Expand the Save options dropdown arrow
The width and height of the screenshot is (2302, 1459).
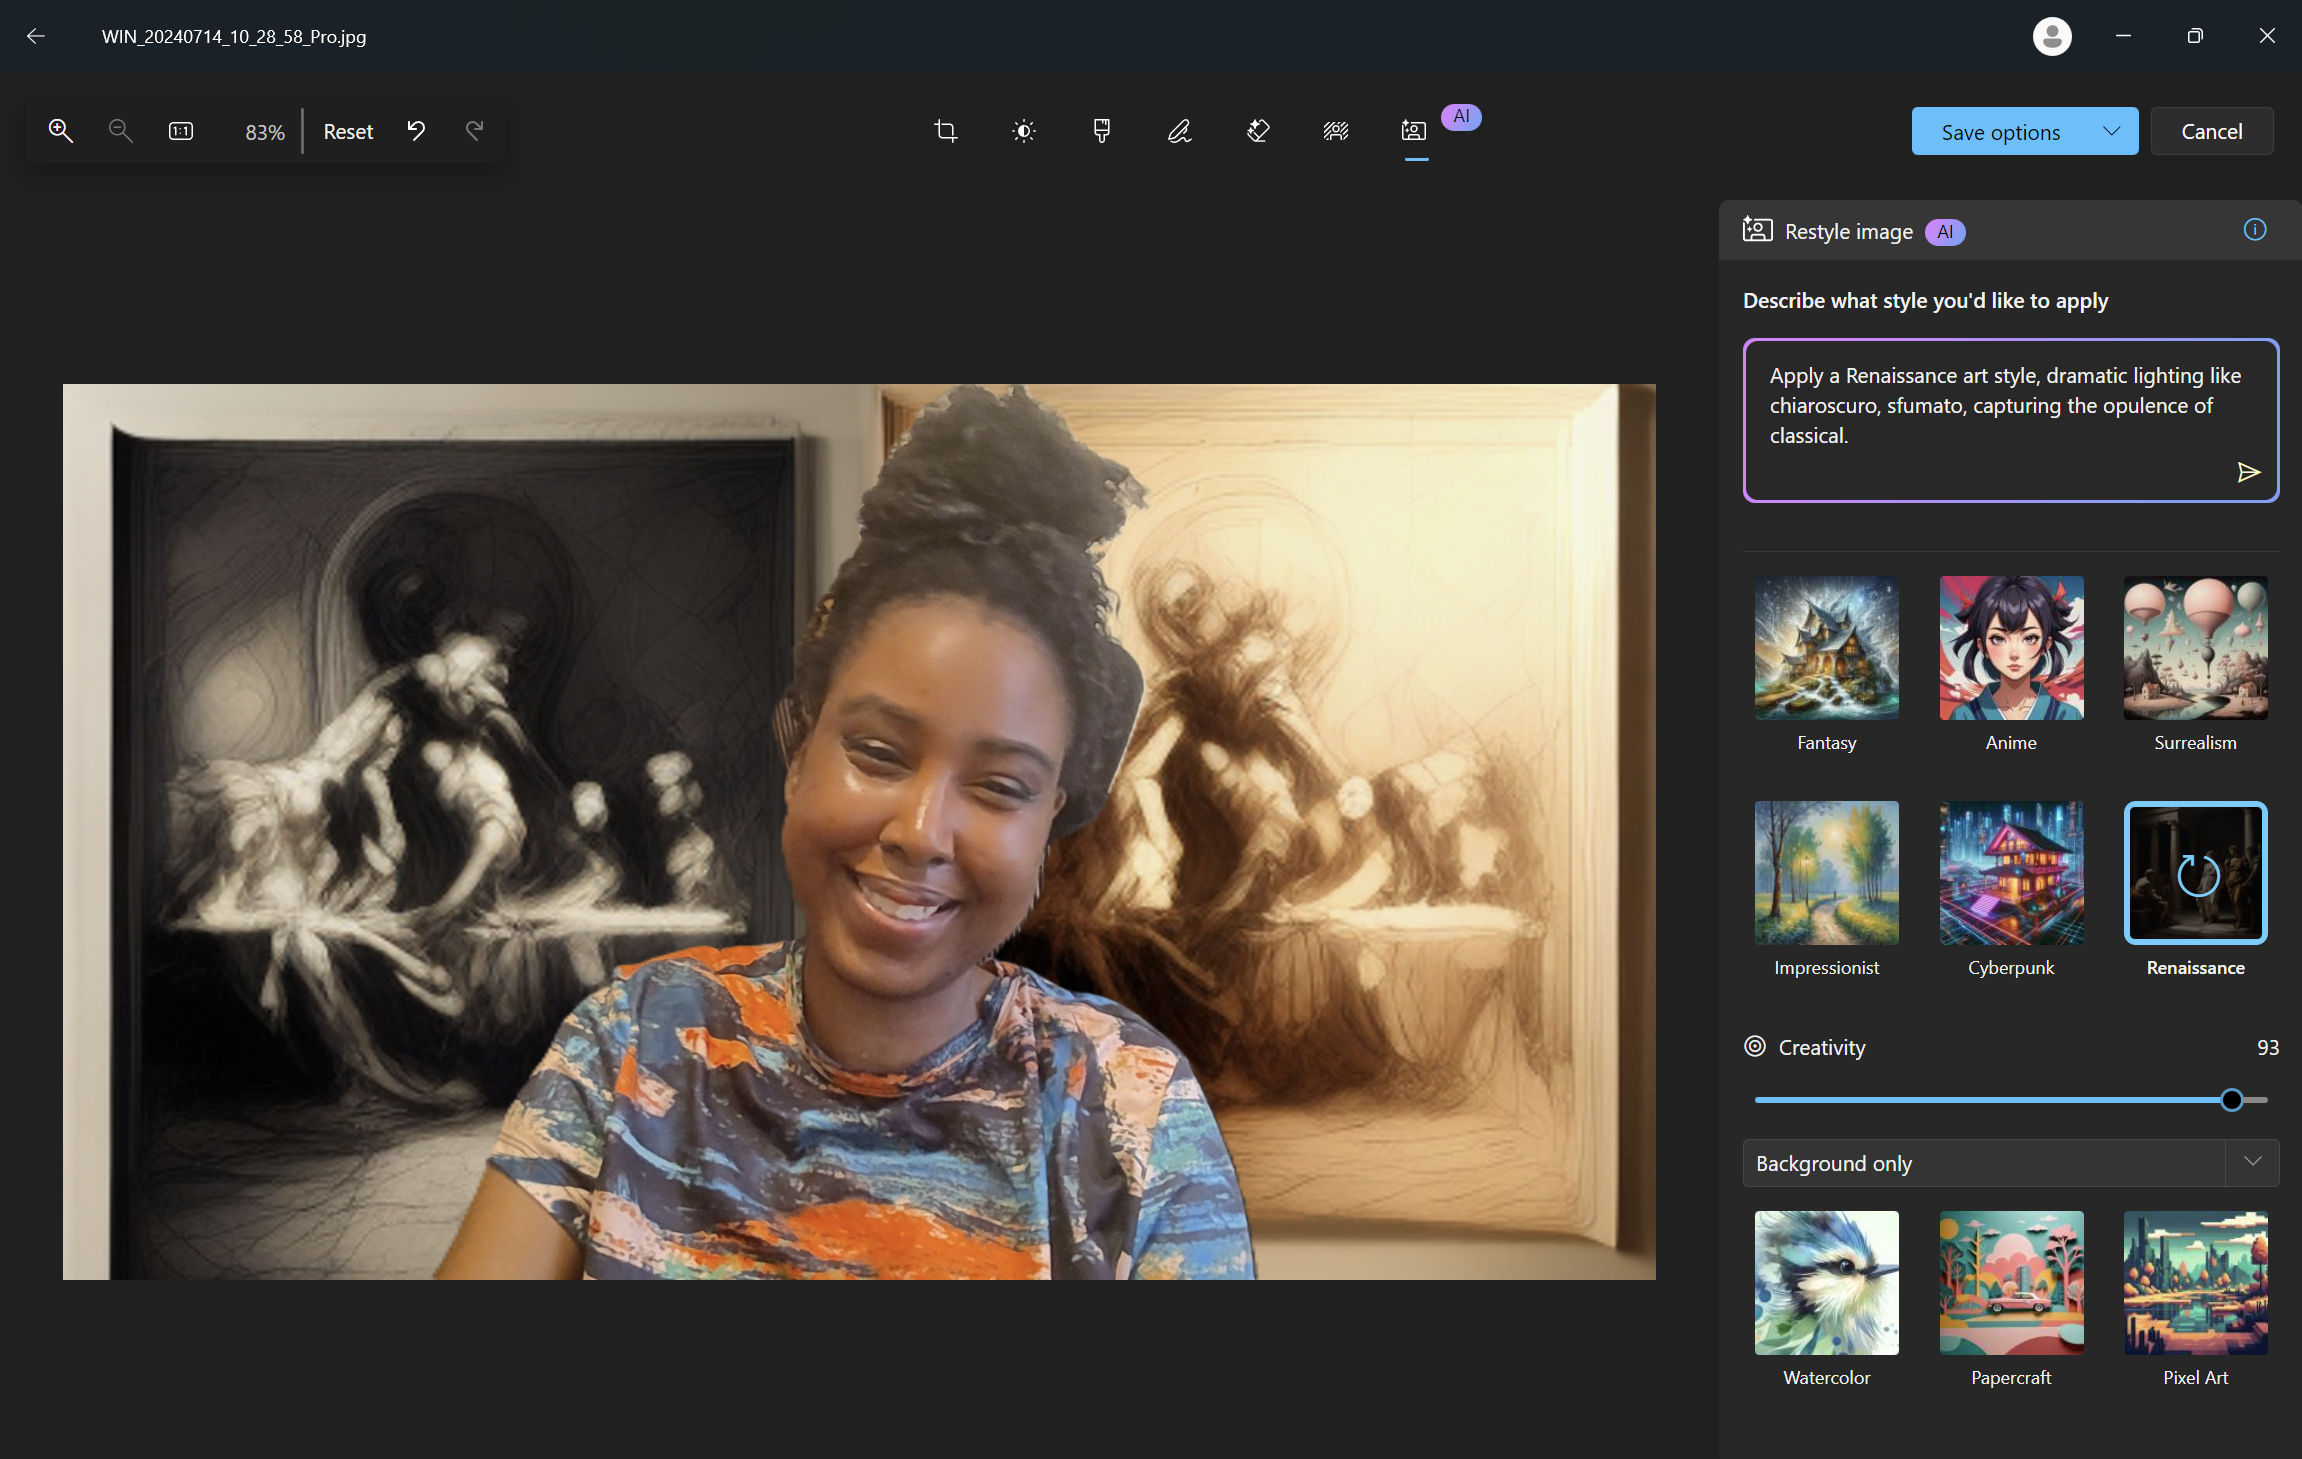[2111, 131]
